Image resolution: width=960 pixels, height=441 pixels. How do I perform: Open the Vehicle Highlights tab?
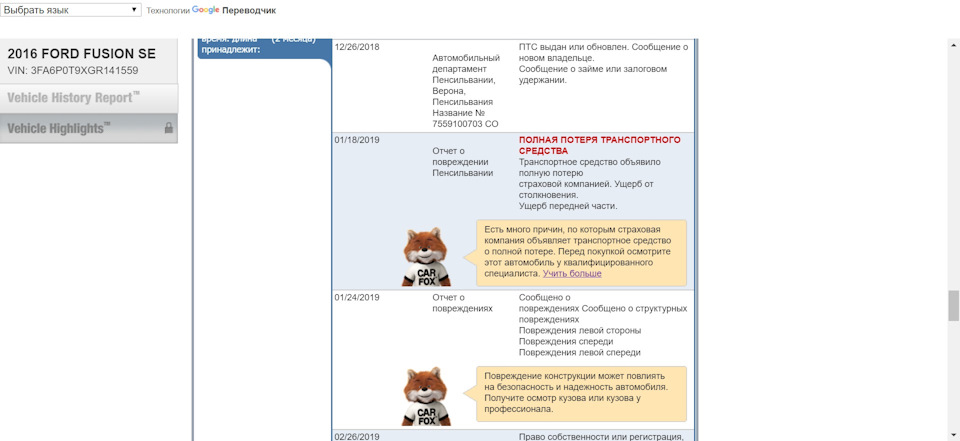pyautogui.click(x=89, y=128)
